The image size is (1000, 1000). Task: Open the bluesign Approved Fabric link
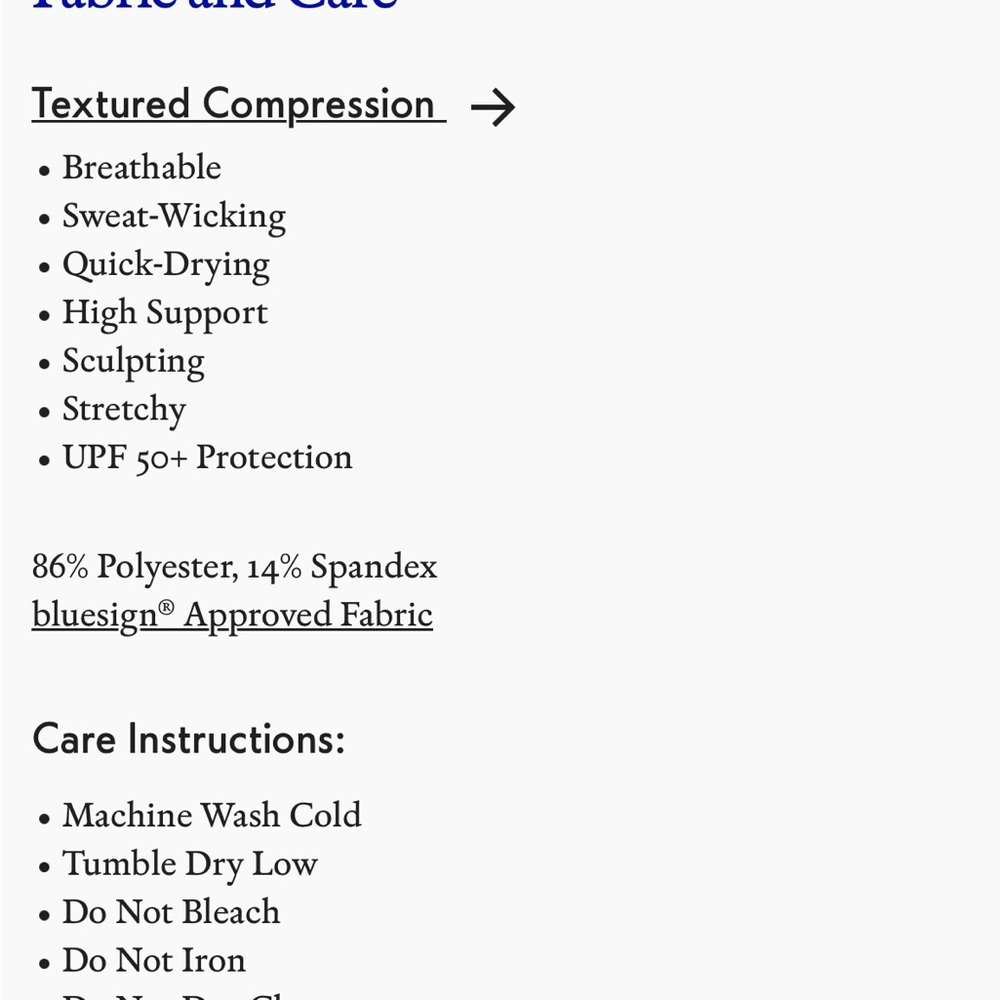232,615
